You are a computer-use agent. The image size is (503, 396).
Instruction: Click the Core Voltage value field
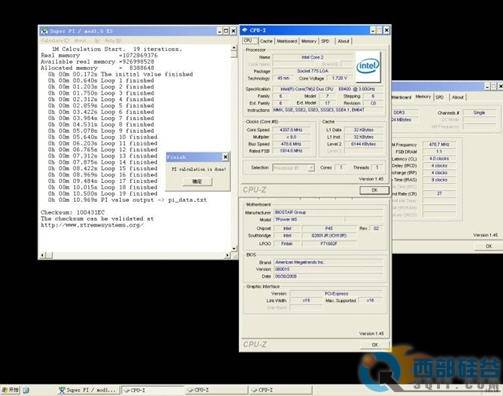pos(339,78)
